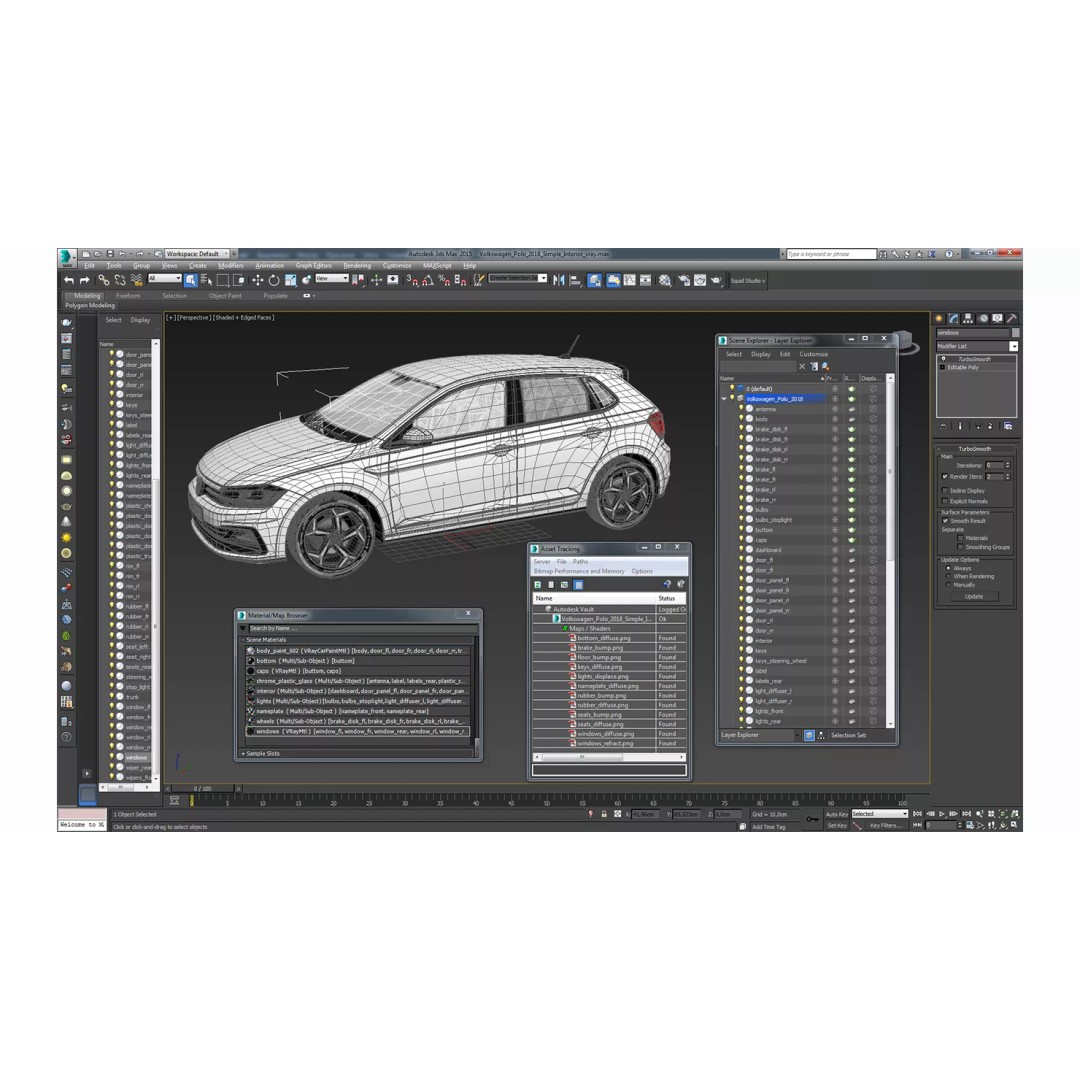Image resolution: width=1080 pixels, height=1080 pixels.
Task: Click the Key Filters button
Action: 885,825
